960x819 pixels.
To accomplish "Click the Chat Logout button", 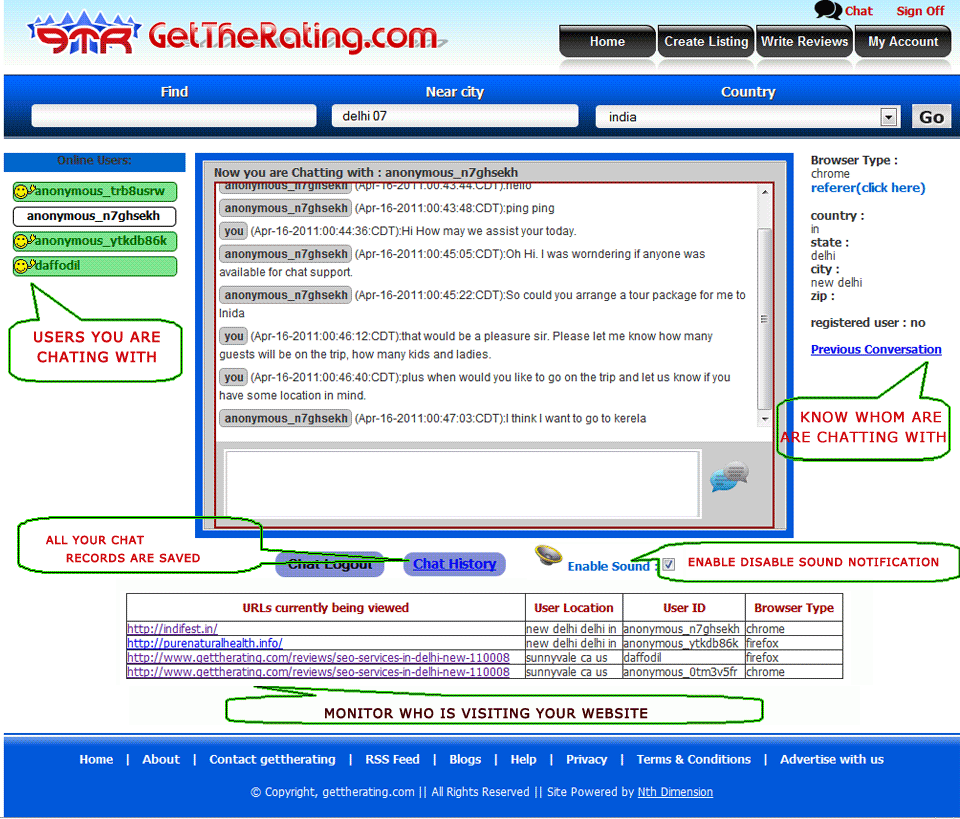I will point(330,564).
